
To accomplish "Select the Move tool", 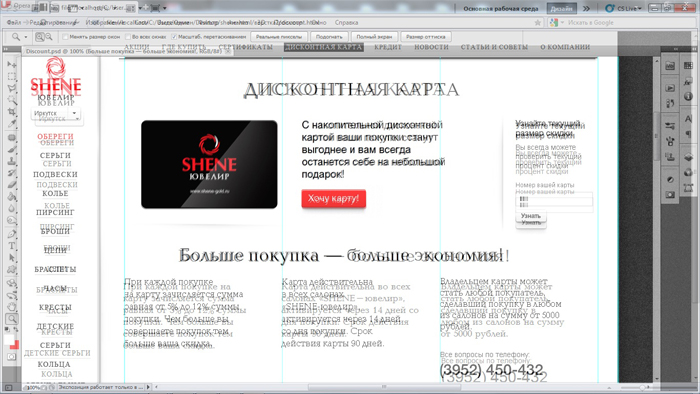I will pos(12,65).
